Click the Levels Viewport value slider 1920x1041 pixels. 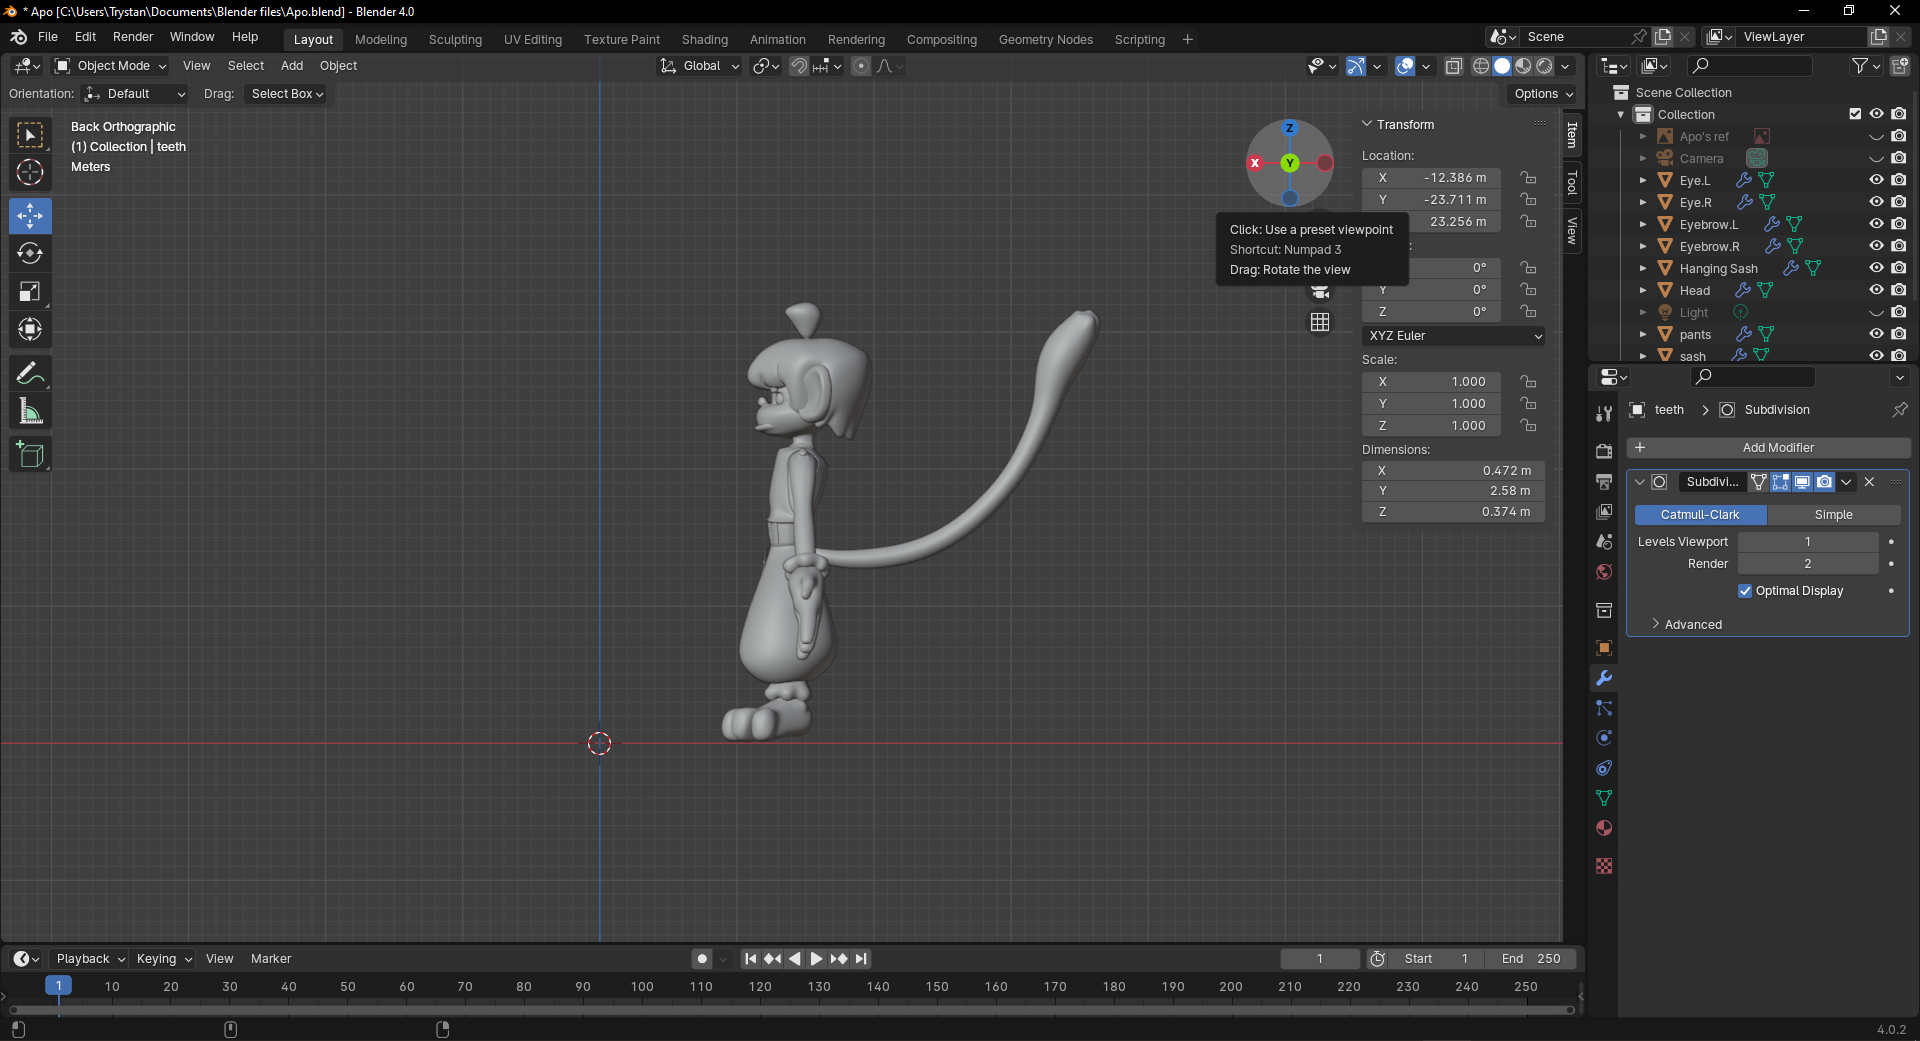[x=1807, y=542]
